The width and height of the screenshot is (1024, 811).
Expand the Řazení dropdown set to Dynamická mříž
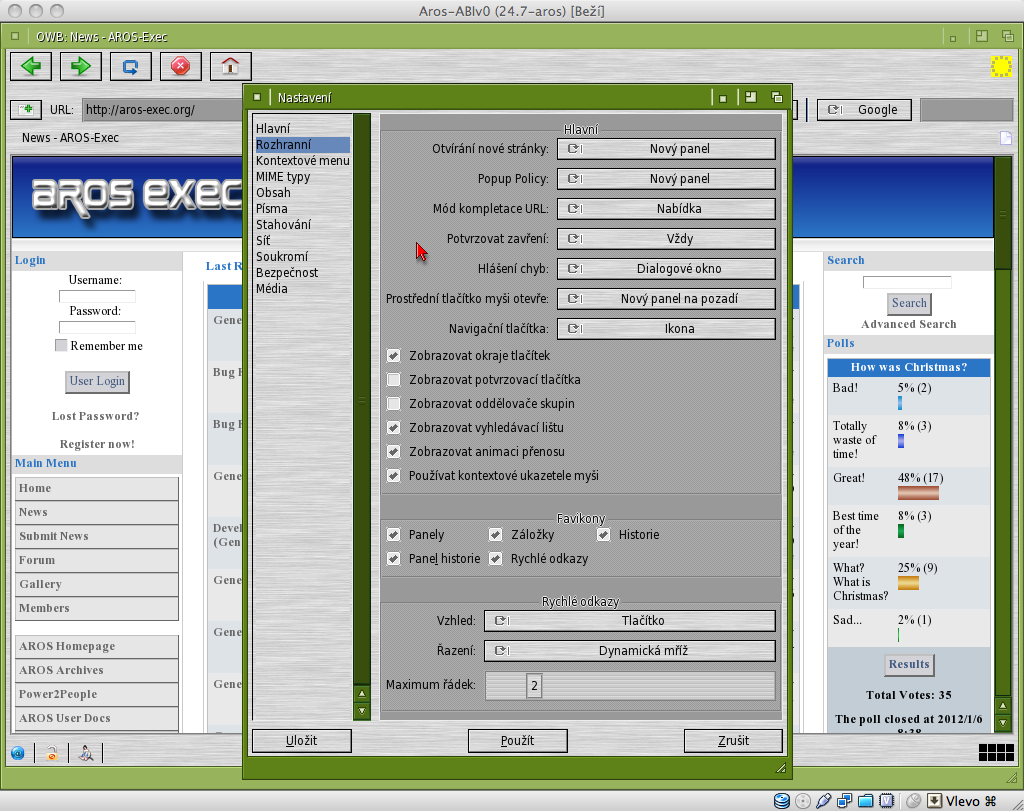(630, 651)
